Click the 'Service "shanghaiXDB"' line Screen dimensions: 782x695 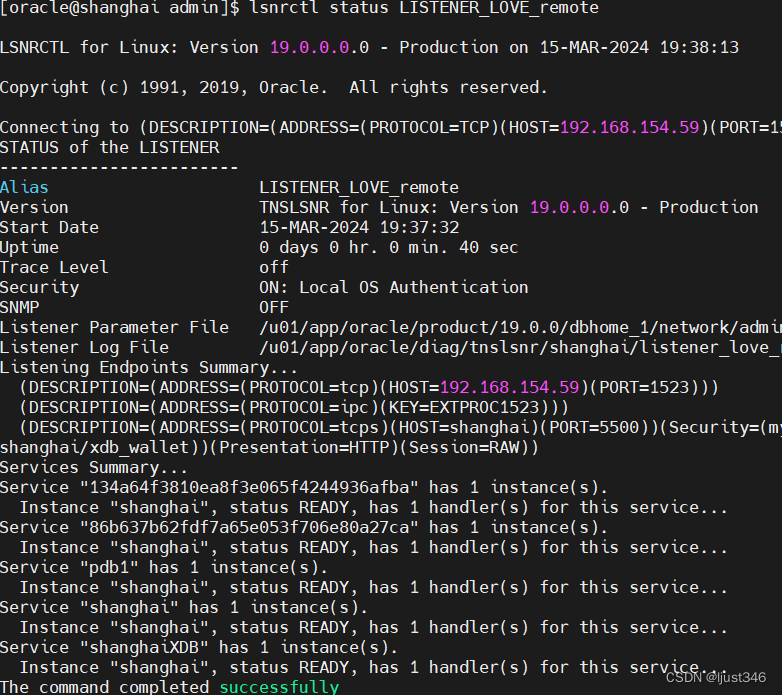click(199, 648)
